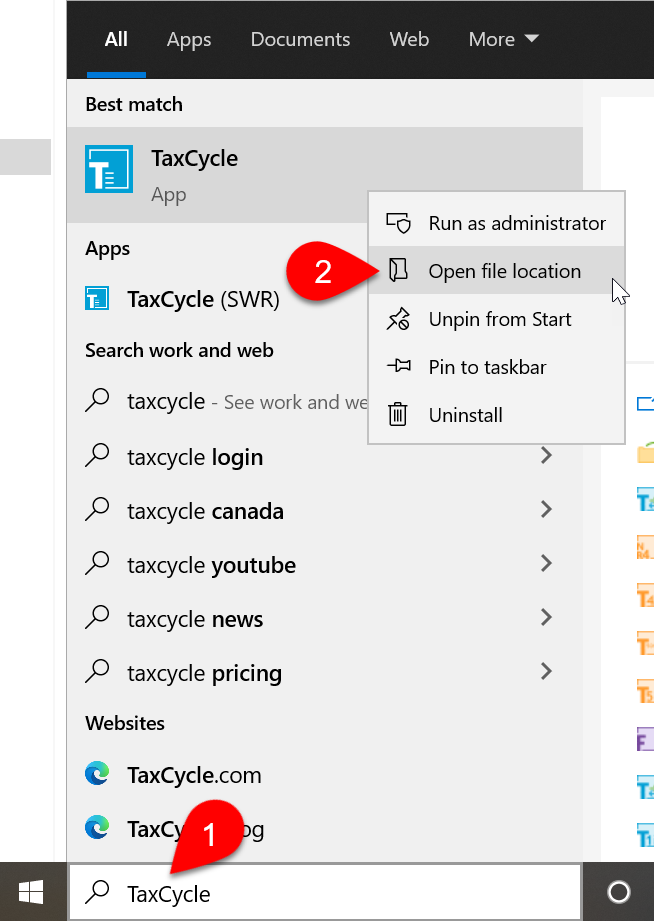Viewport: 654px width, 921px height.
Task: Click the TaxCycle (SWR) app icon
Action: tap(97, 298)
